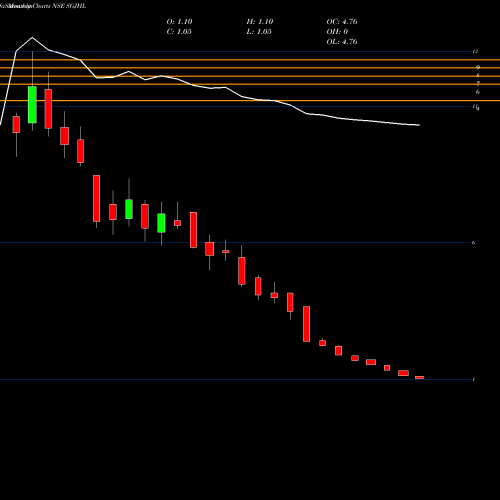Click the 'OC: 4.76' reading

(x=342, y=22)
